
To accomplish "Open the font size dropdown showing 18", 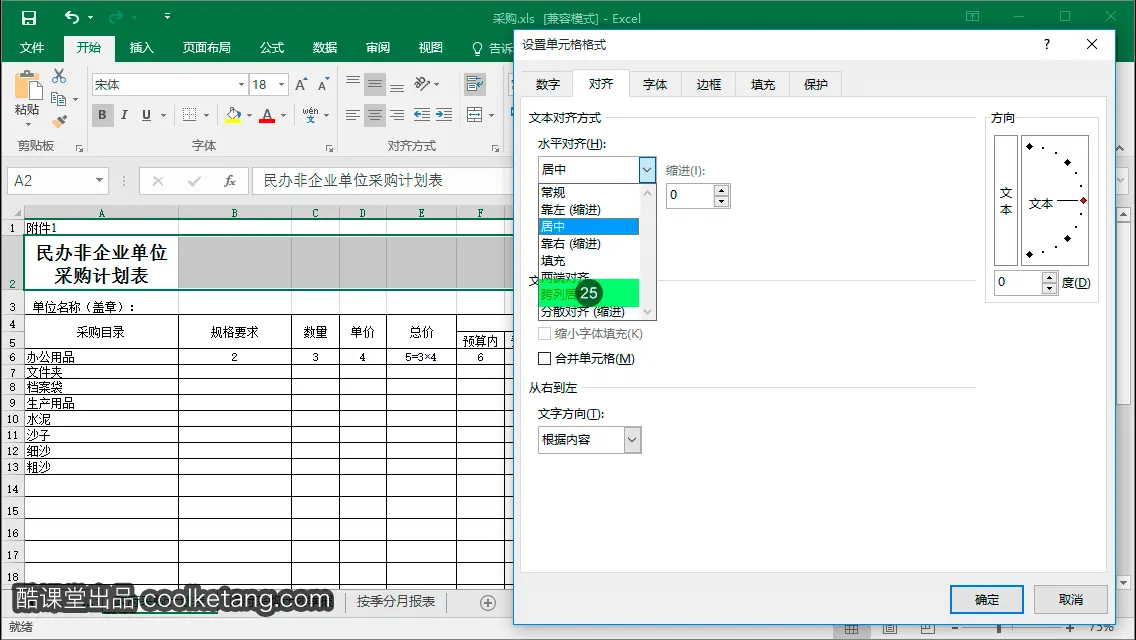I will pos(281,85).
